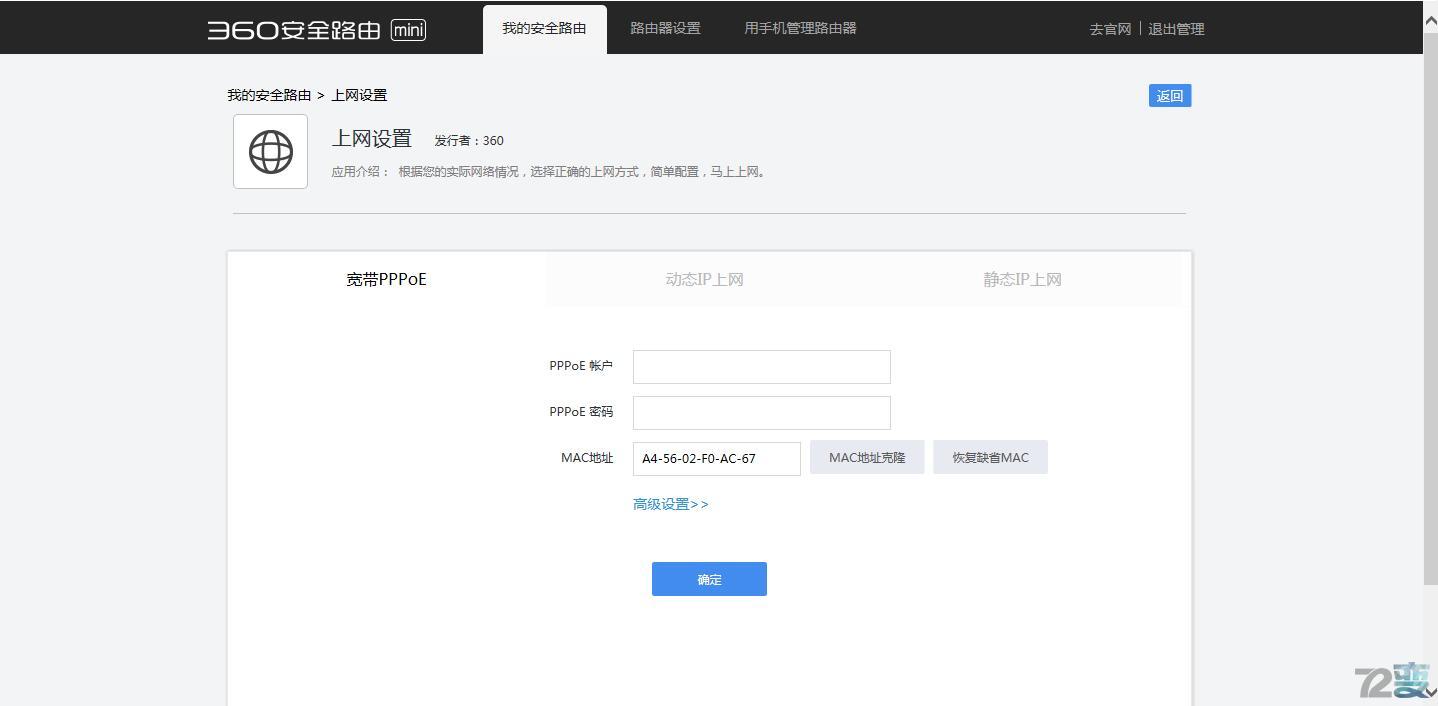Switch to 动态IP上网 mode
1438x706 pixels.
tap(704, 279)
